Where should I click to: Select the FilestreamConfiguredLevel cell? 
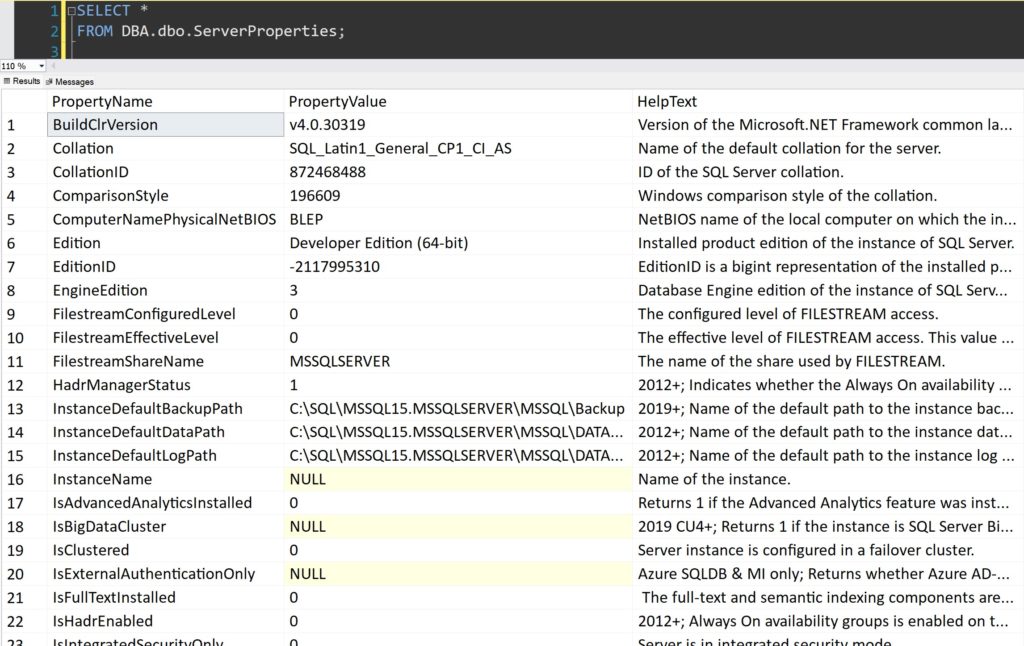166,314
